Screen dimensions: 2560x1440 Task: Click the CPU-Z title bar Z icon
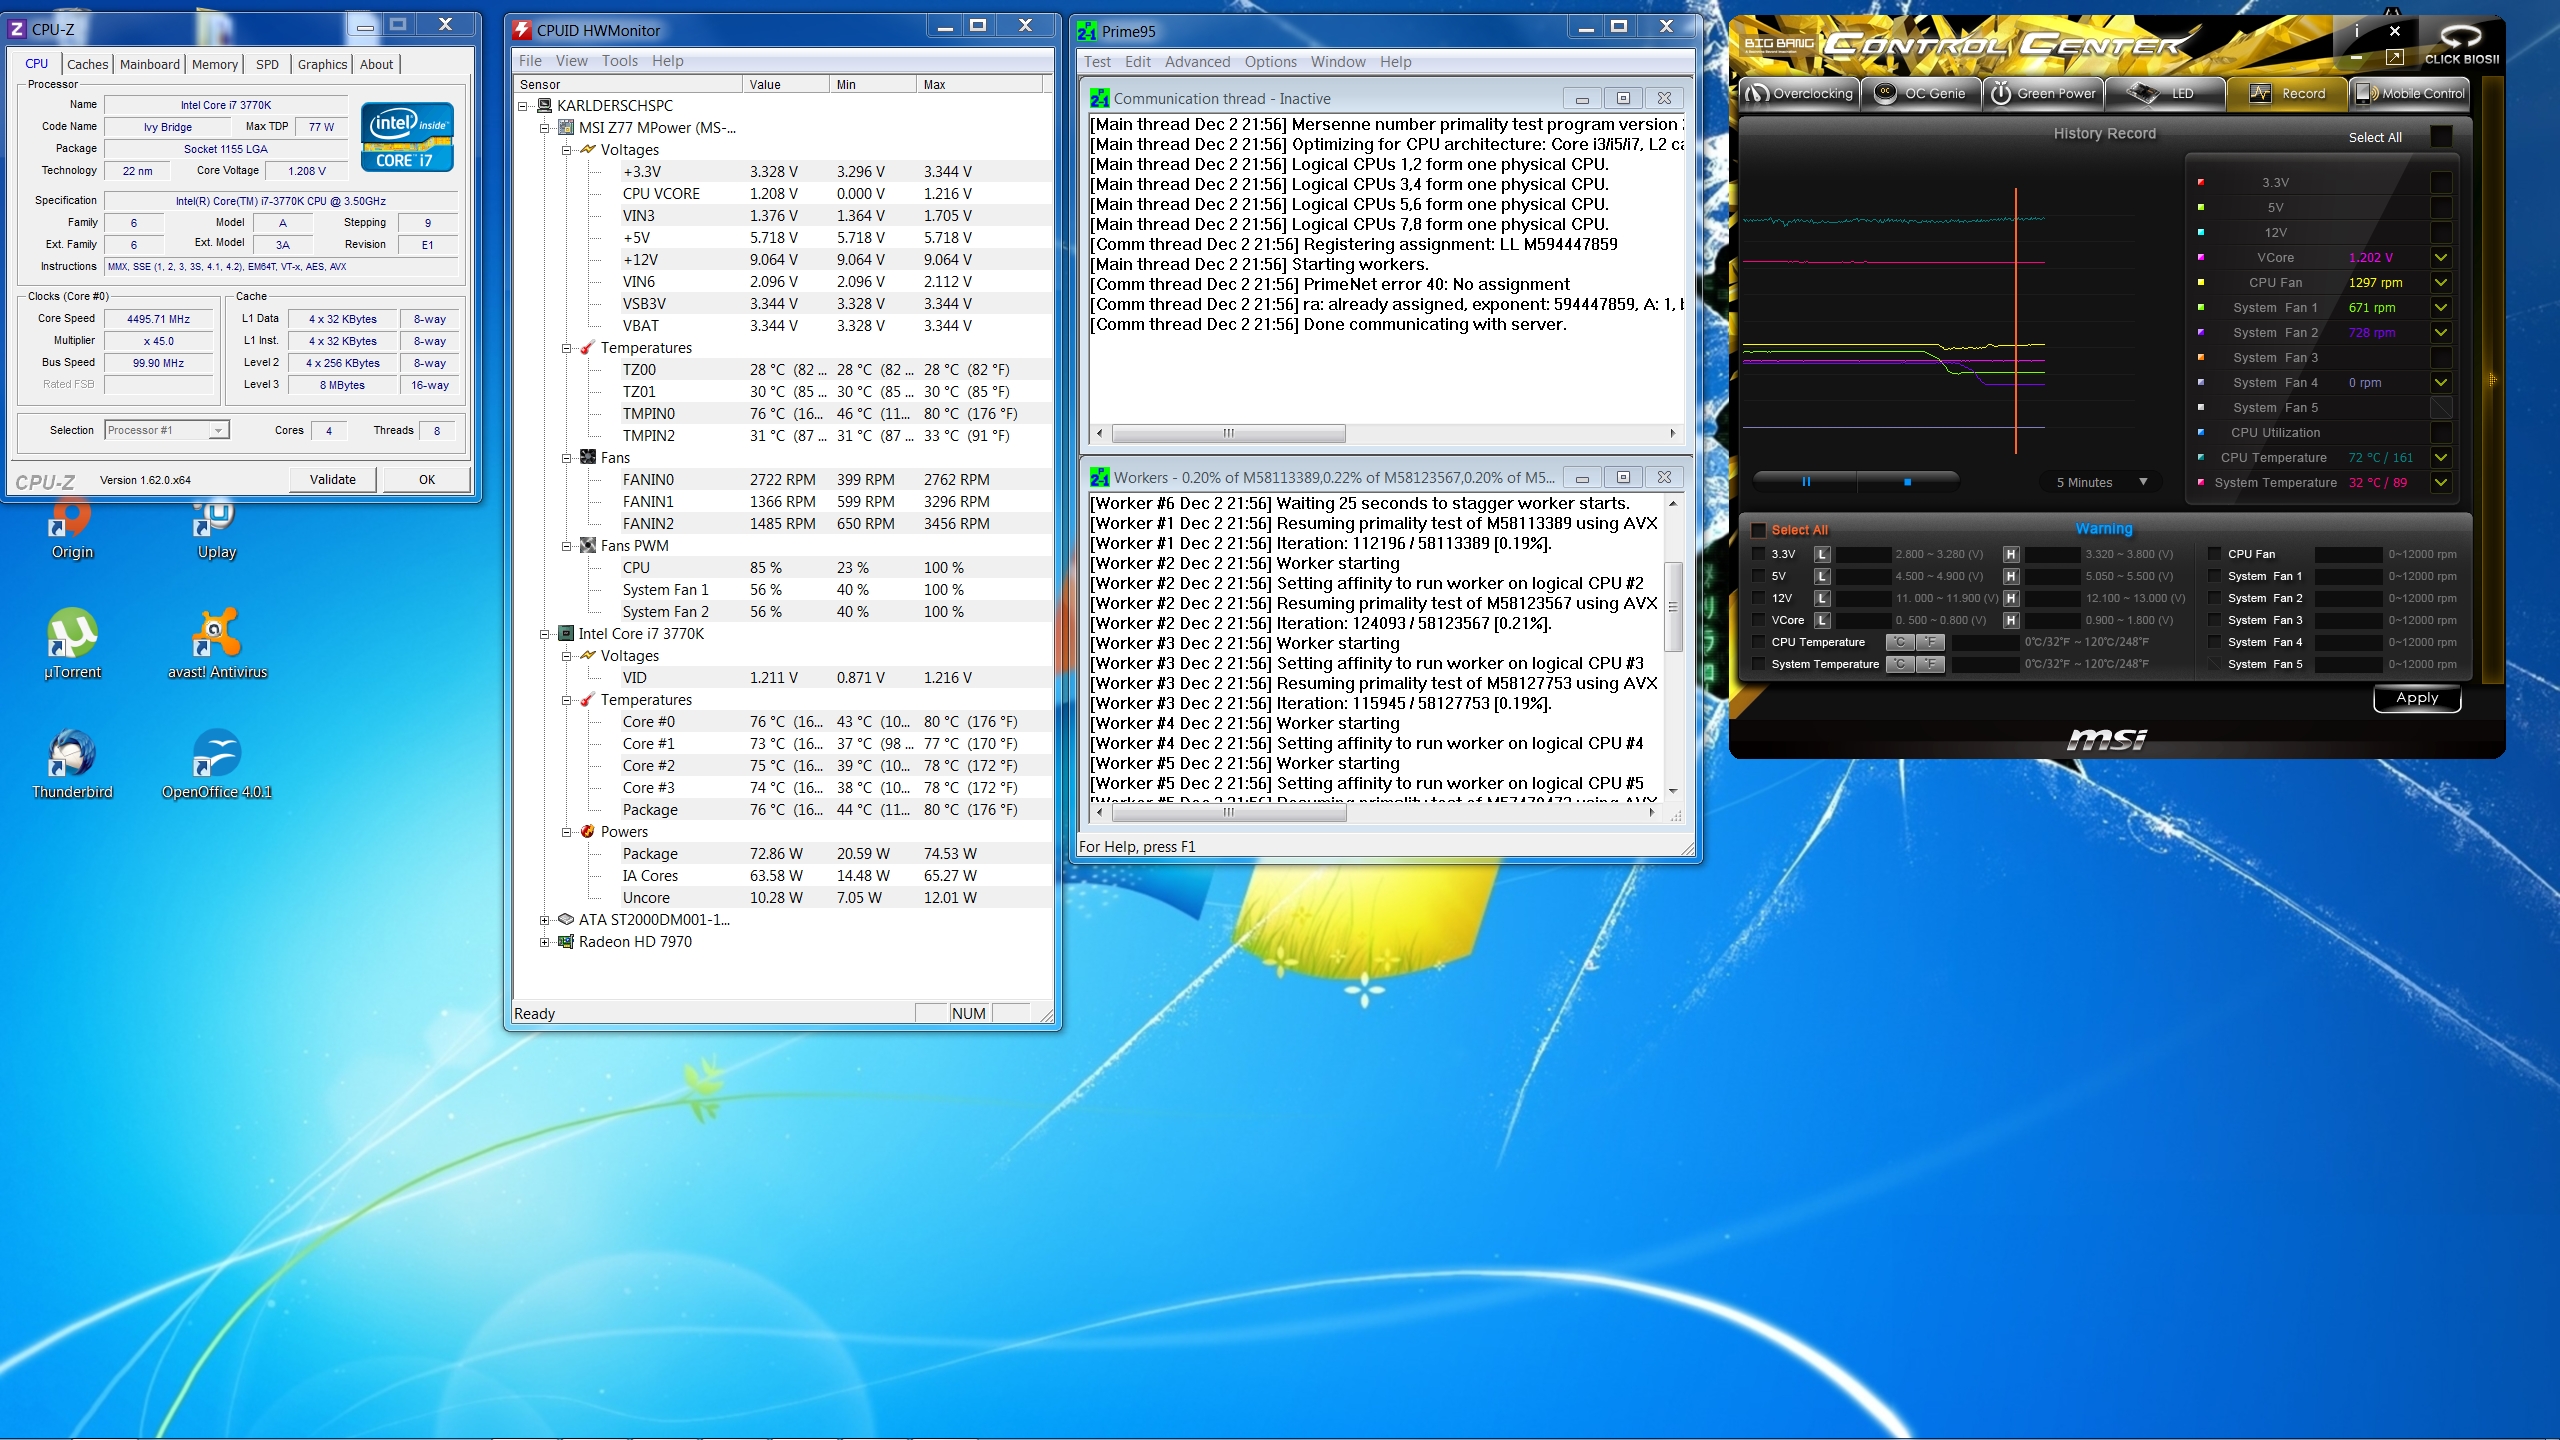point(17,29)
